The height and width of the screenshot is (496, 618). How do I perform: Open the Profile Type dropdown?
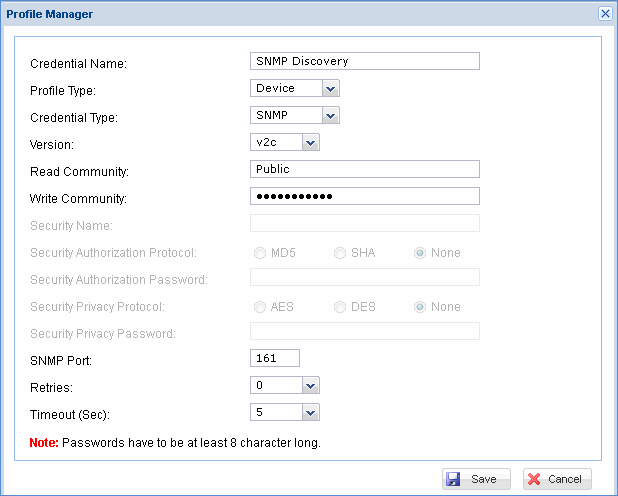pos(331,88)
